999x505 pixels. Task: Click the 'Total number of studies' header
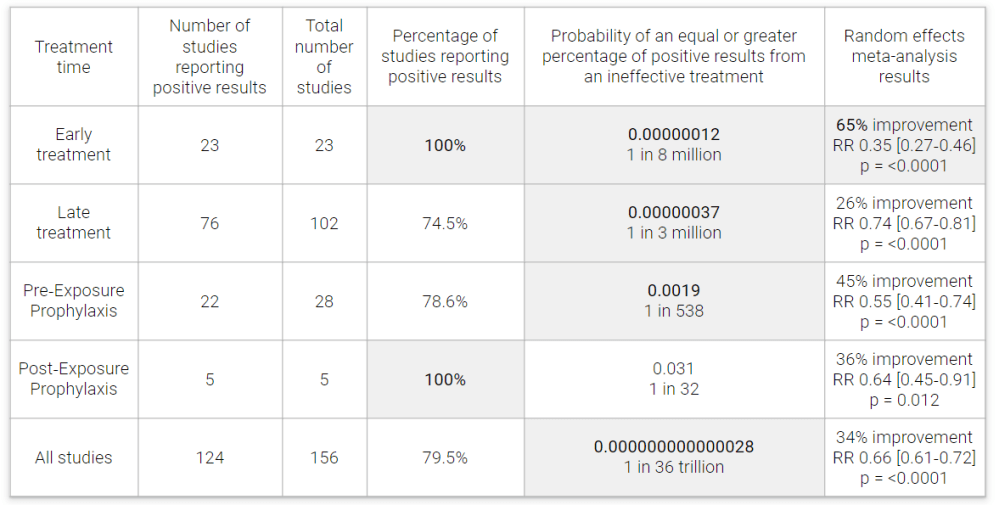(324, 57)
